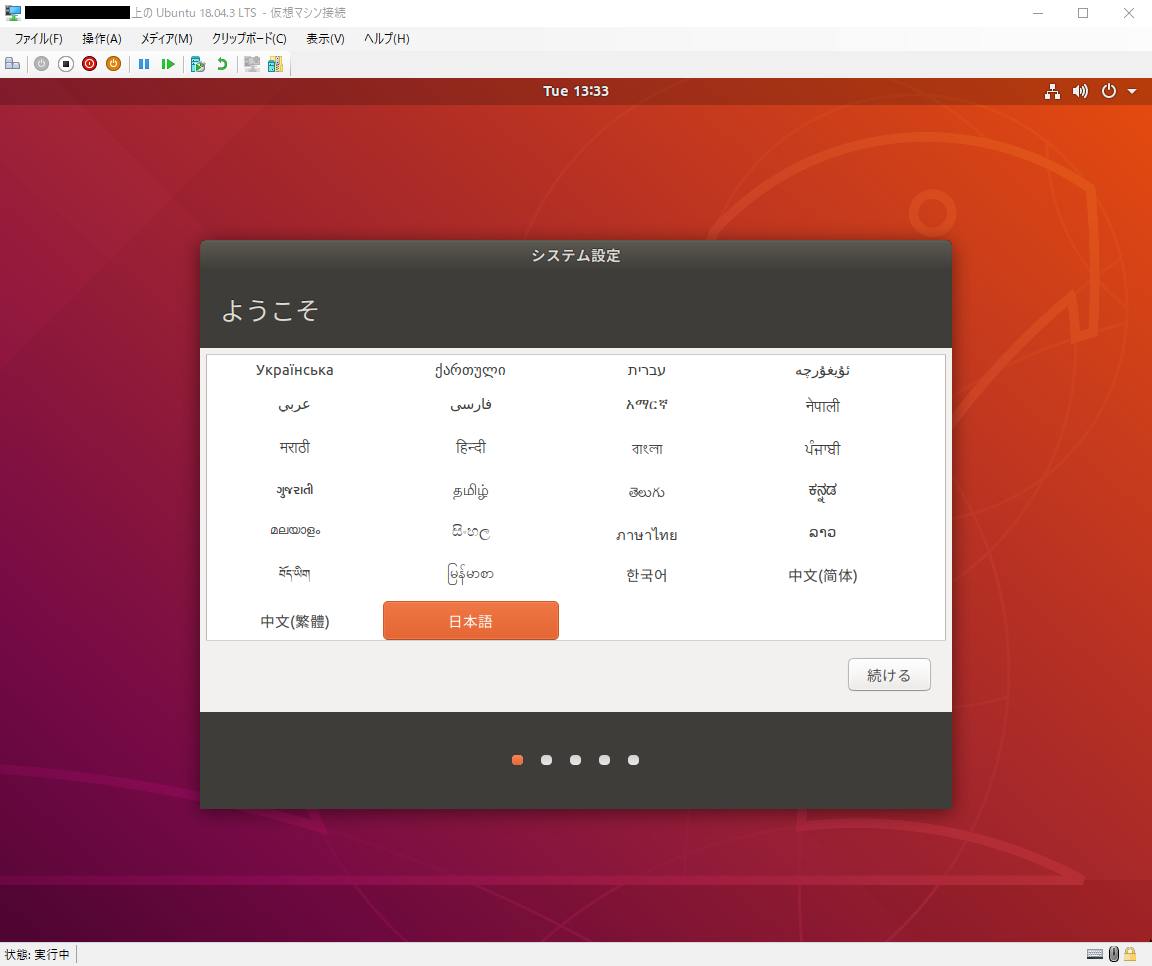The height and width of the screenshot is (966, 1152).
Task: Open the メディア(M) menu
Action: tap(167, 39)
